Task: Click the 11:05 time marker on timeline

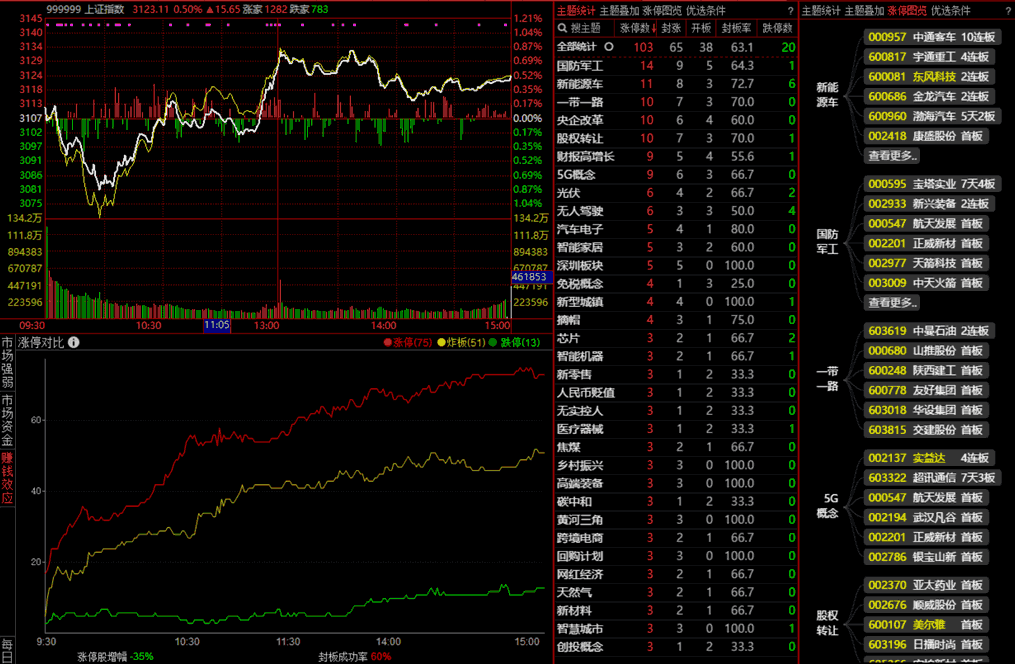Action: [x=217, y=325]
